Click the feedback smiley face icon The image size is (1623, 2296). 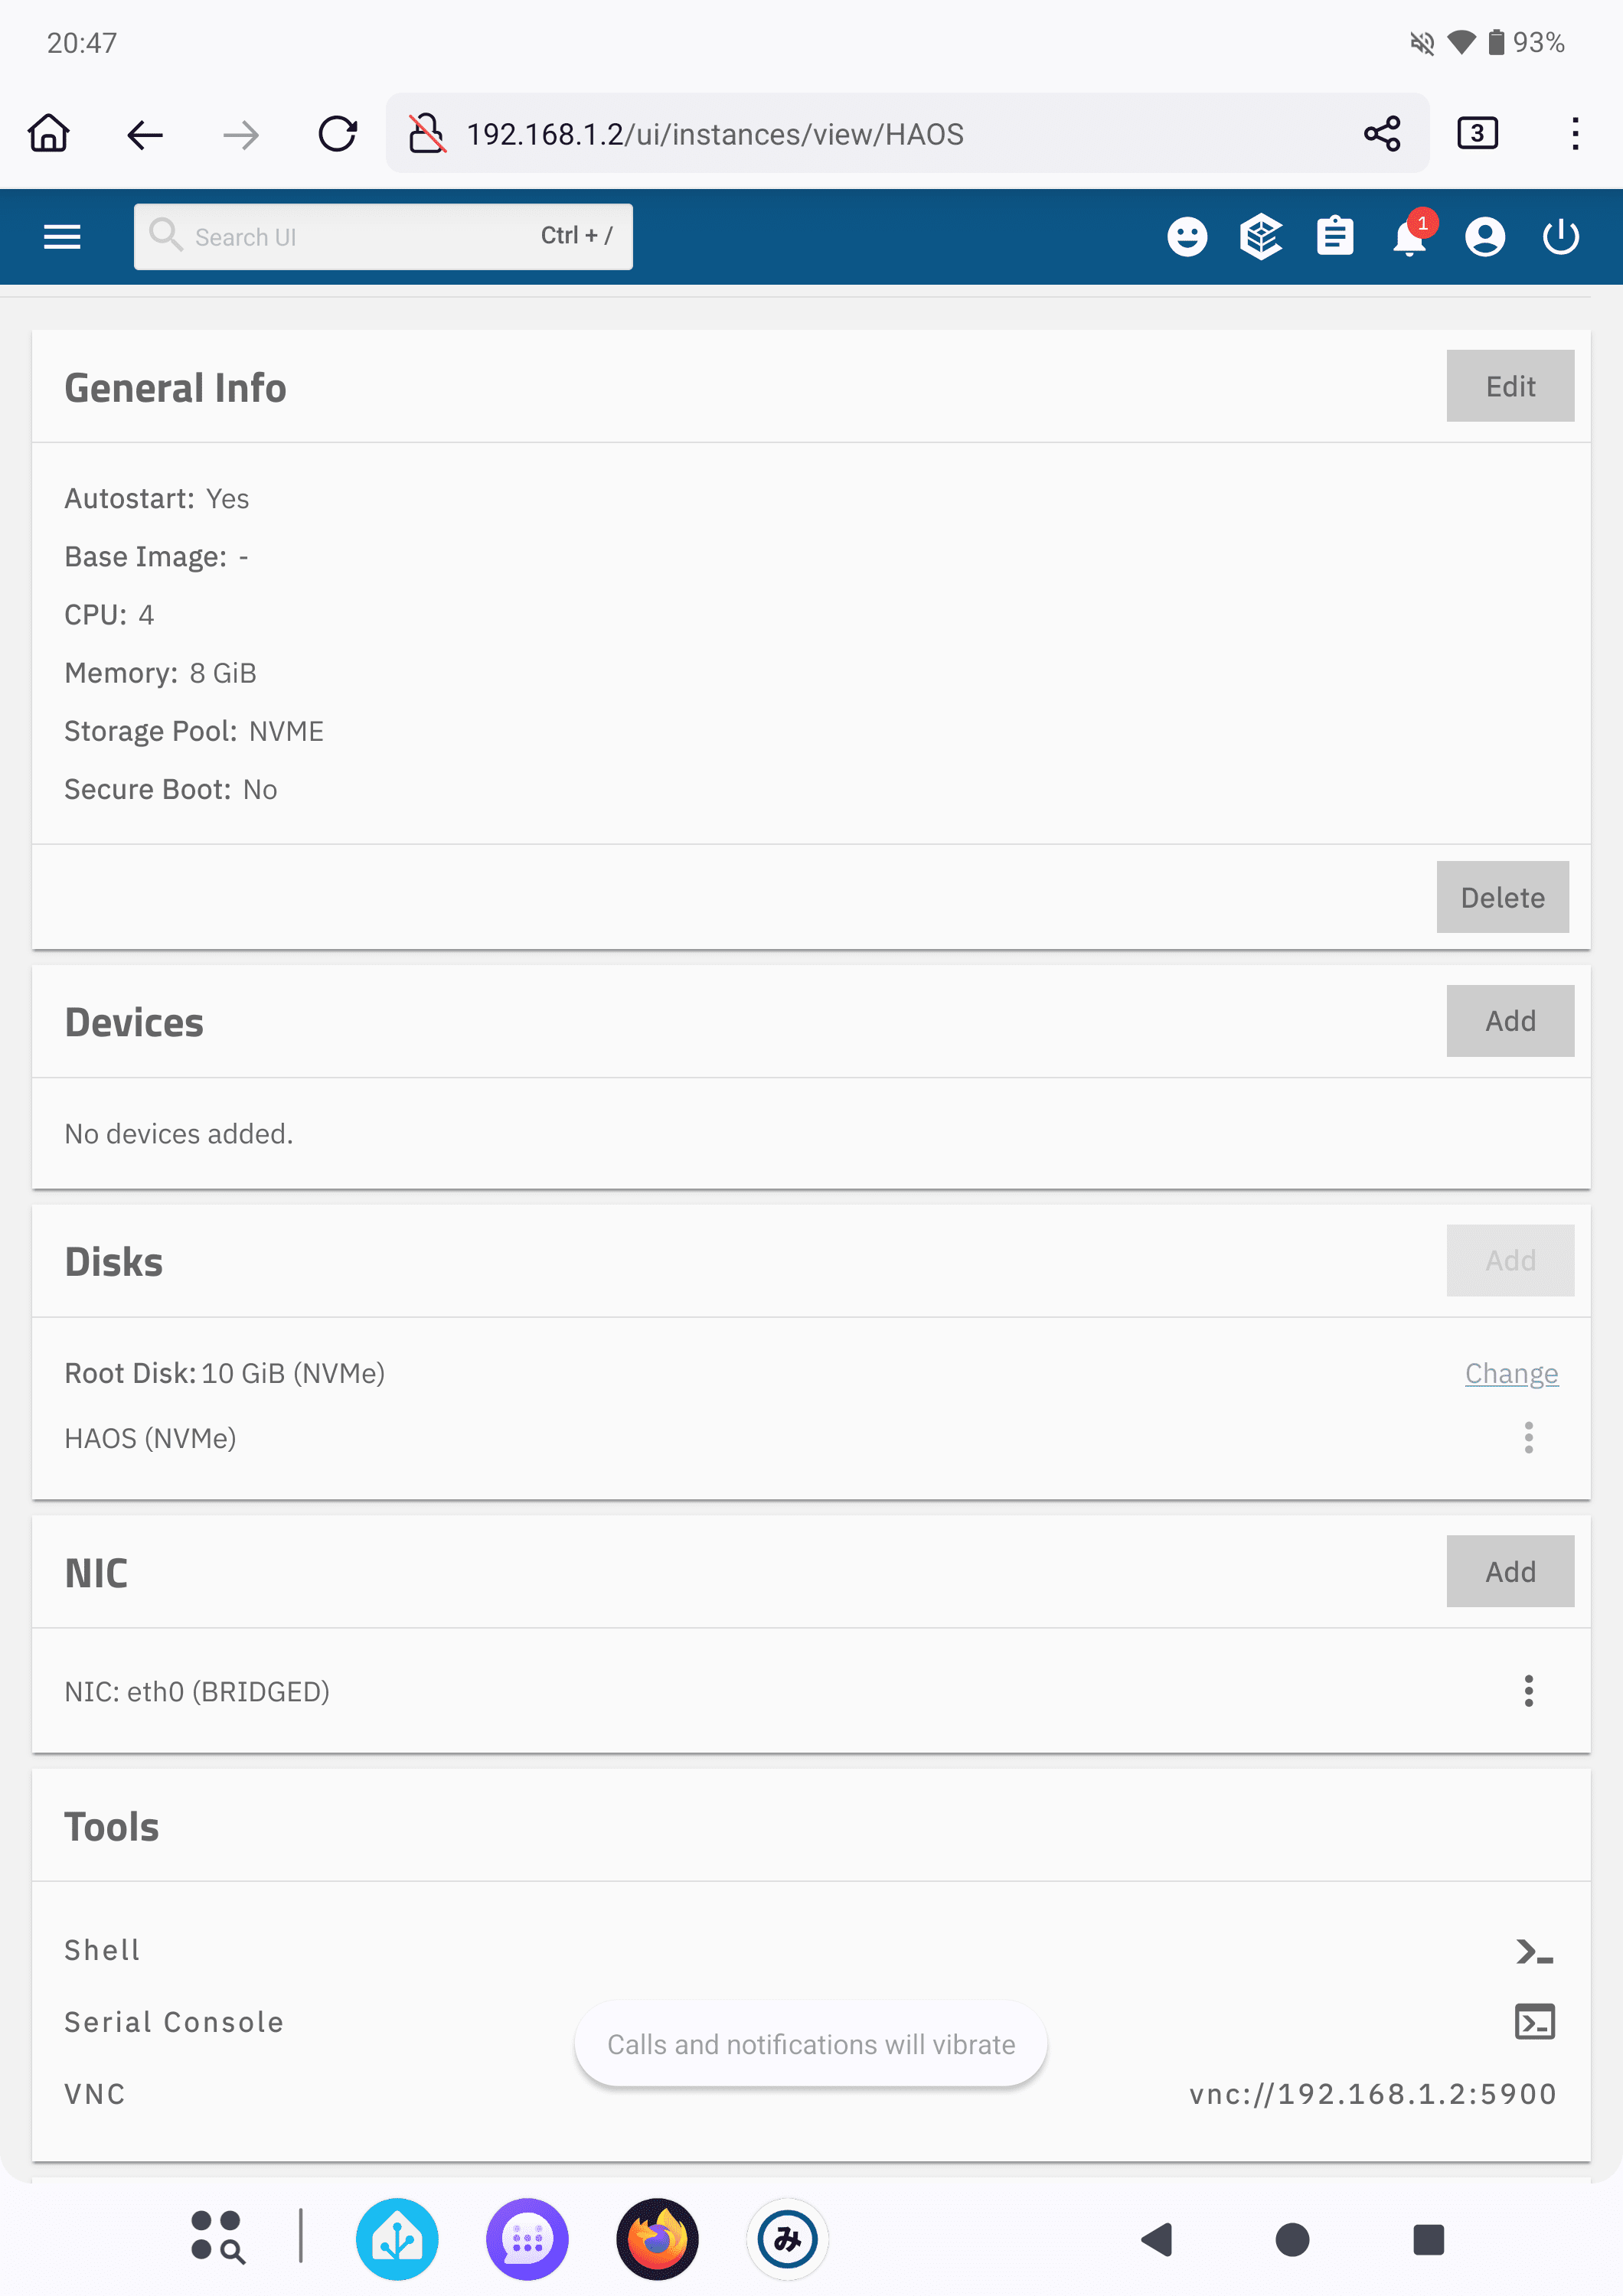(x=1187, y=237)
